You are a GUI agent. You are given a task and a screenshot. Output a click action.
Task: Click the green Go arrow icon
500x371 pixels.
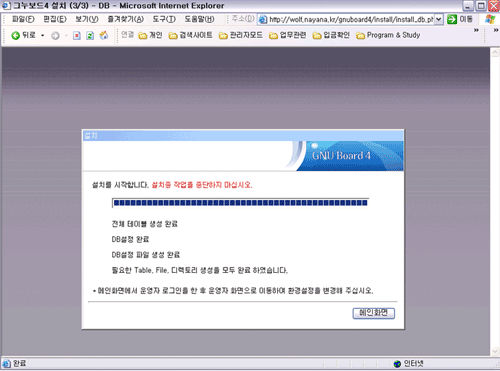pos(452,19)
